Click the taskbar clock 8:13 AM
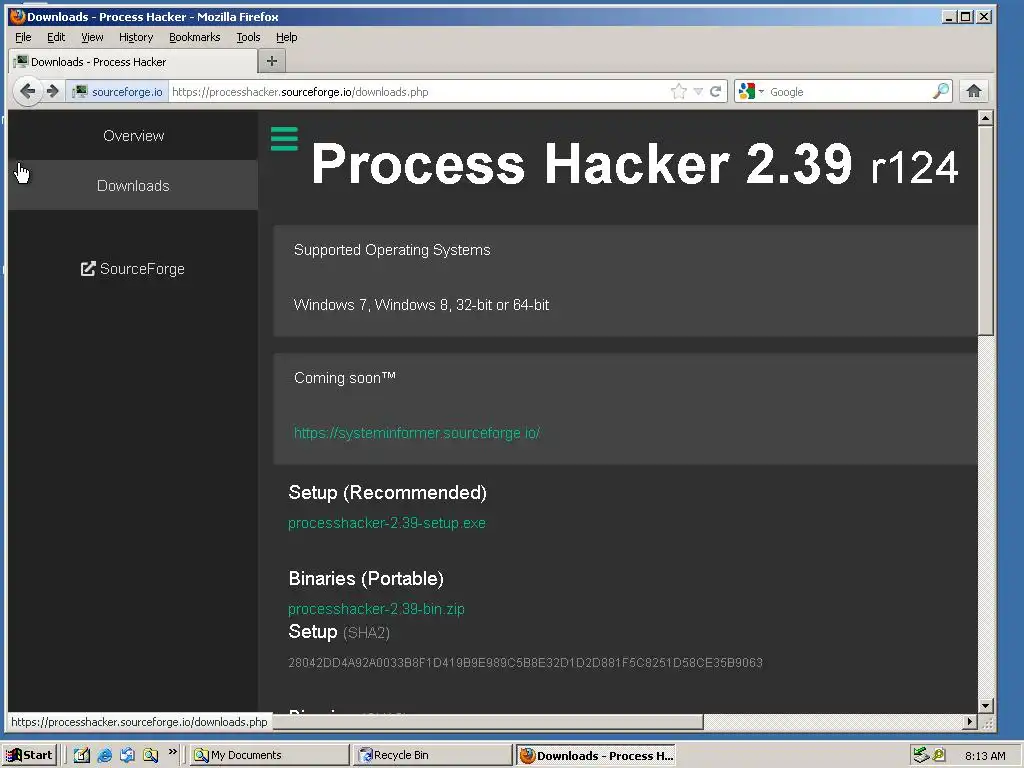Screen dimensions: 1024x768 coord(985,756)
